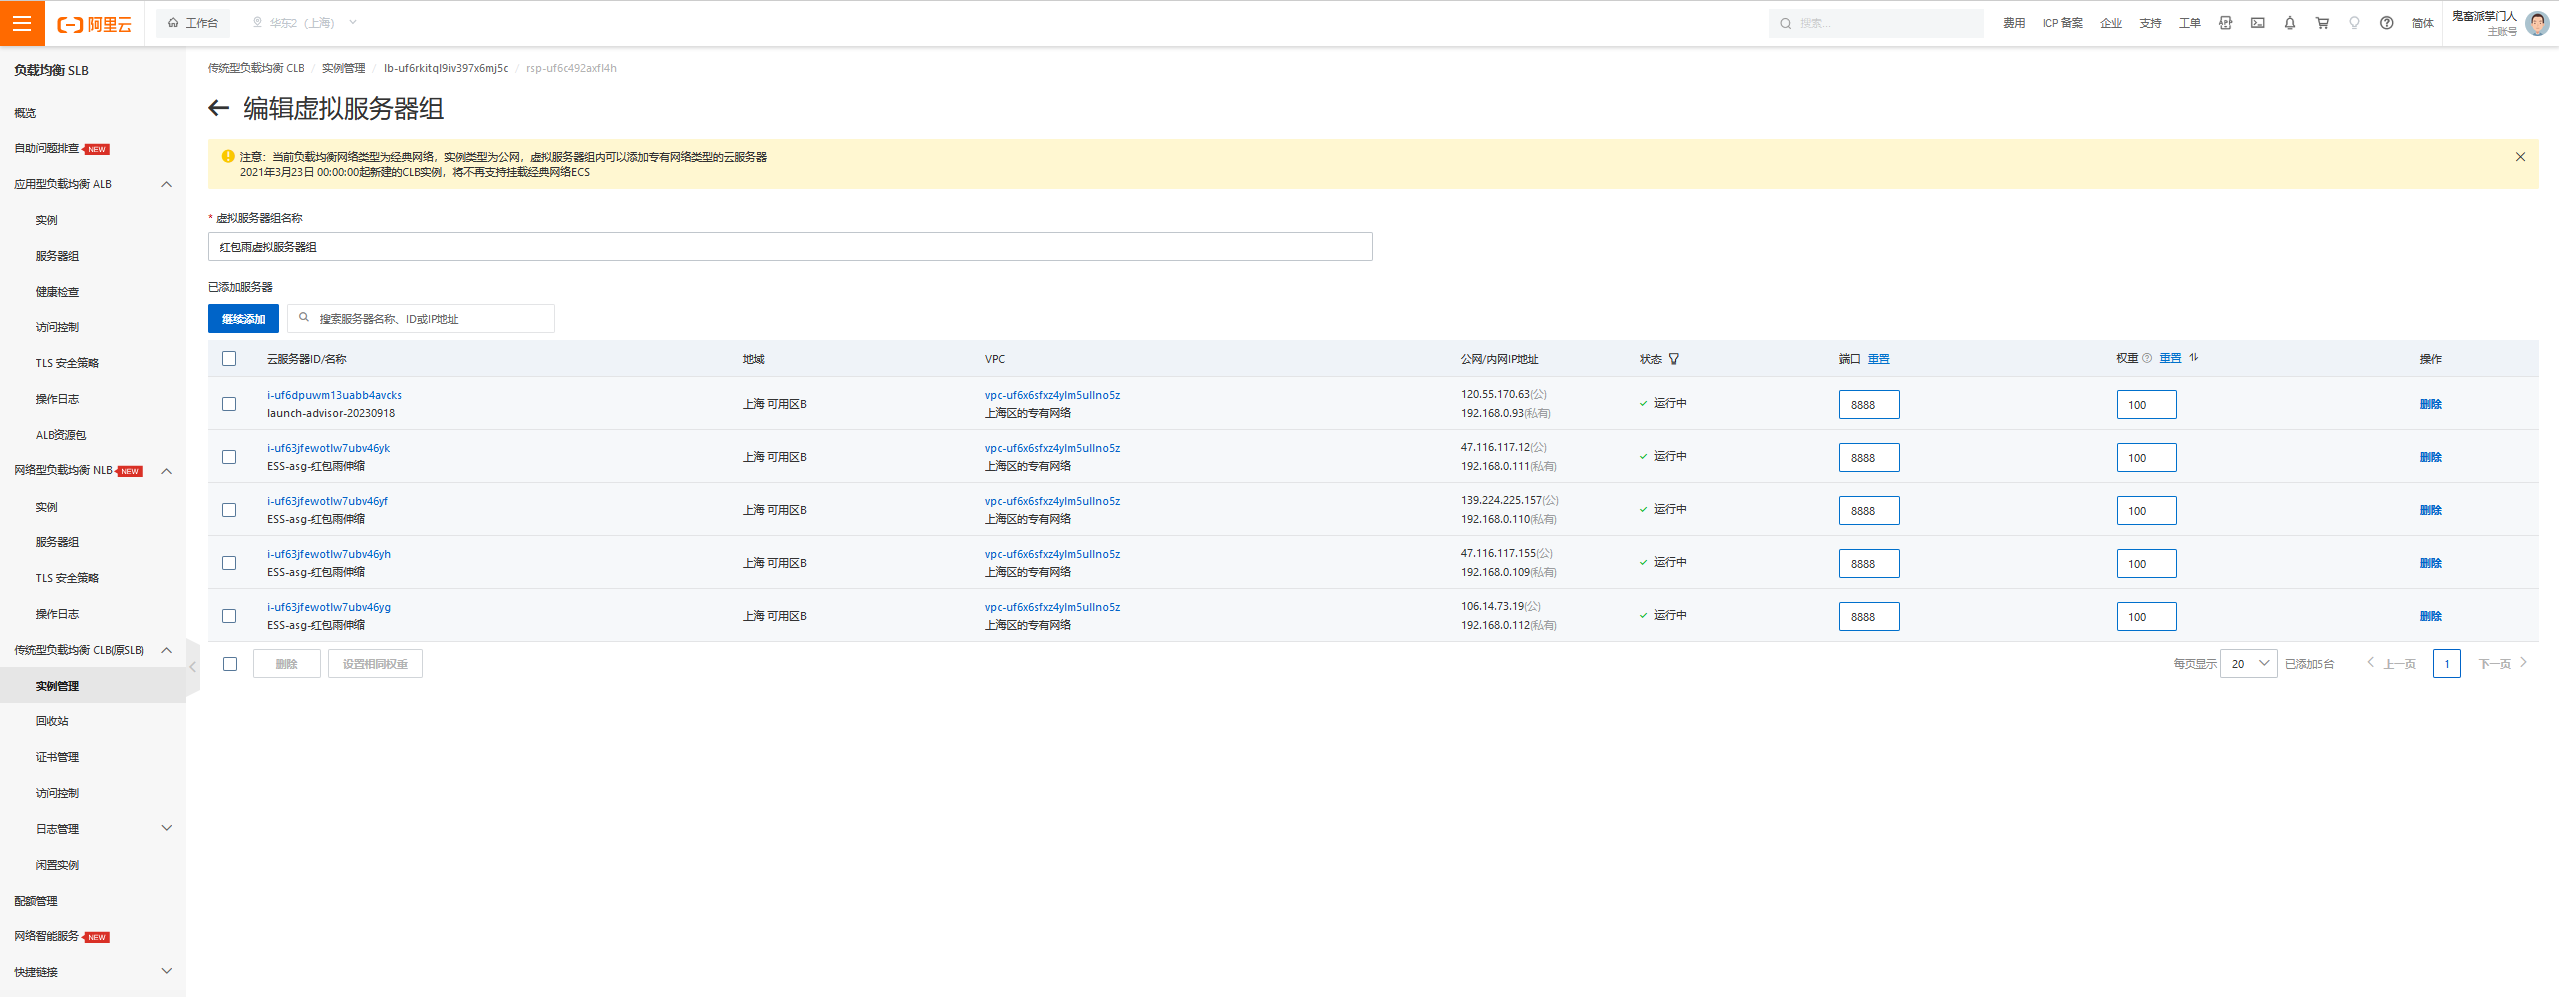Click the header search magnifier icon
Image resolution: width=2559 pixels, height=997 pixels.
tap(1786, 24)
